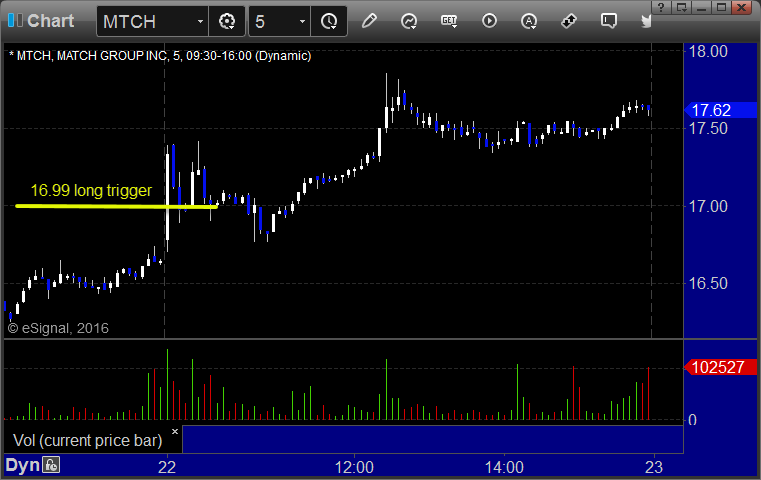Image resolution: width=761 pixels, height=480 pixels.
Task: Click the Dyn scaling label
Action: (22, 465)
